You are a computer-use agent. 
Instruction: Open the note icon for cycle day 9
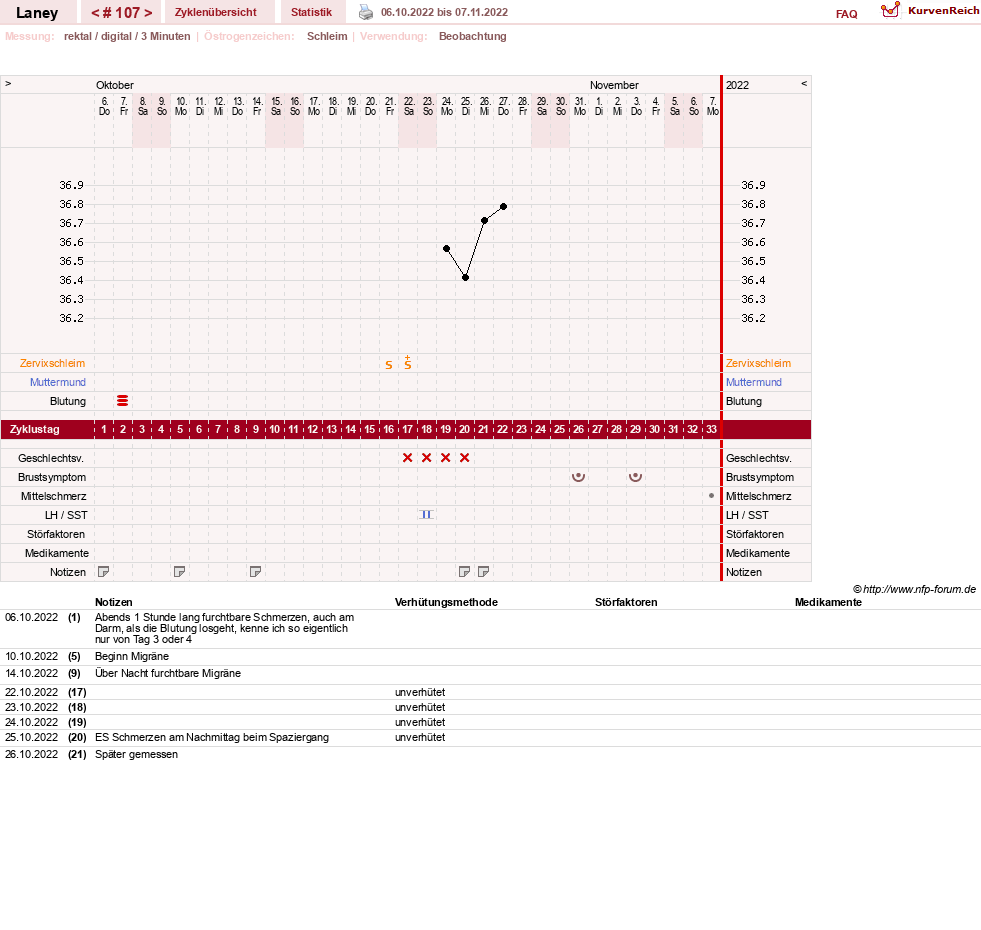pos(255,571)
